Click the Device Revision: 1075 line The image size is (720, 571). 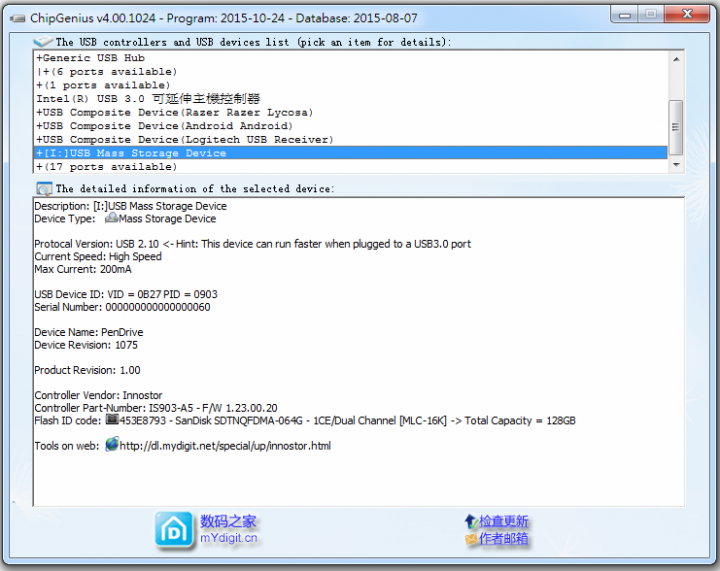(86, 345)
